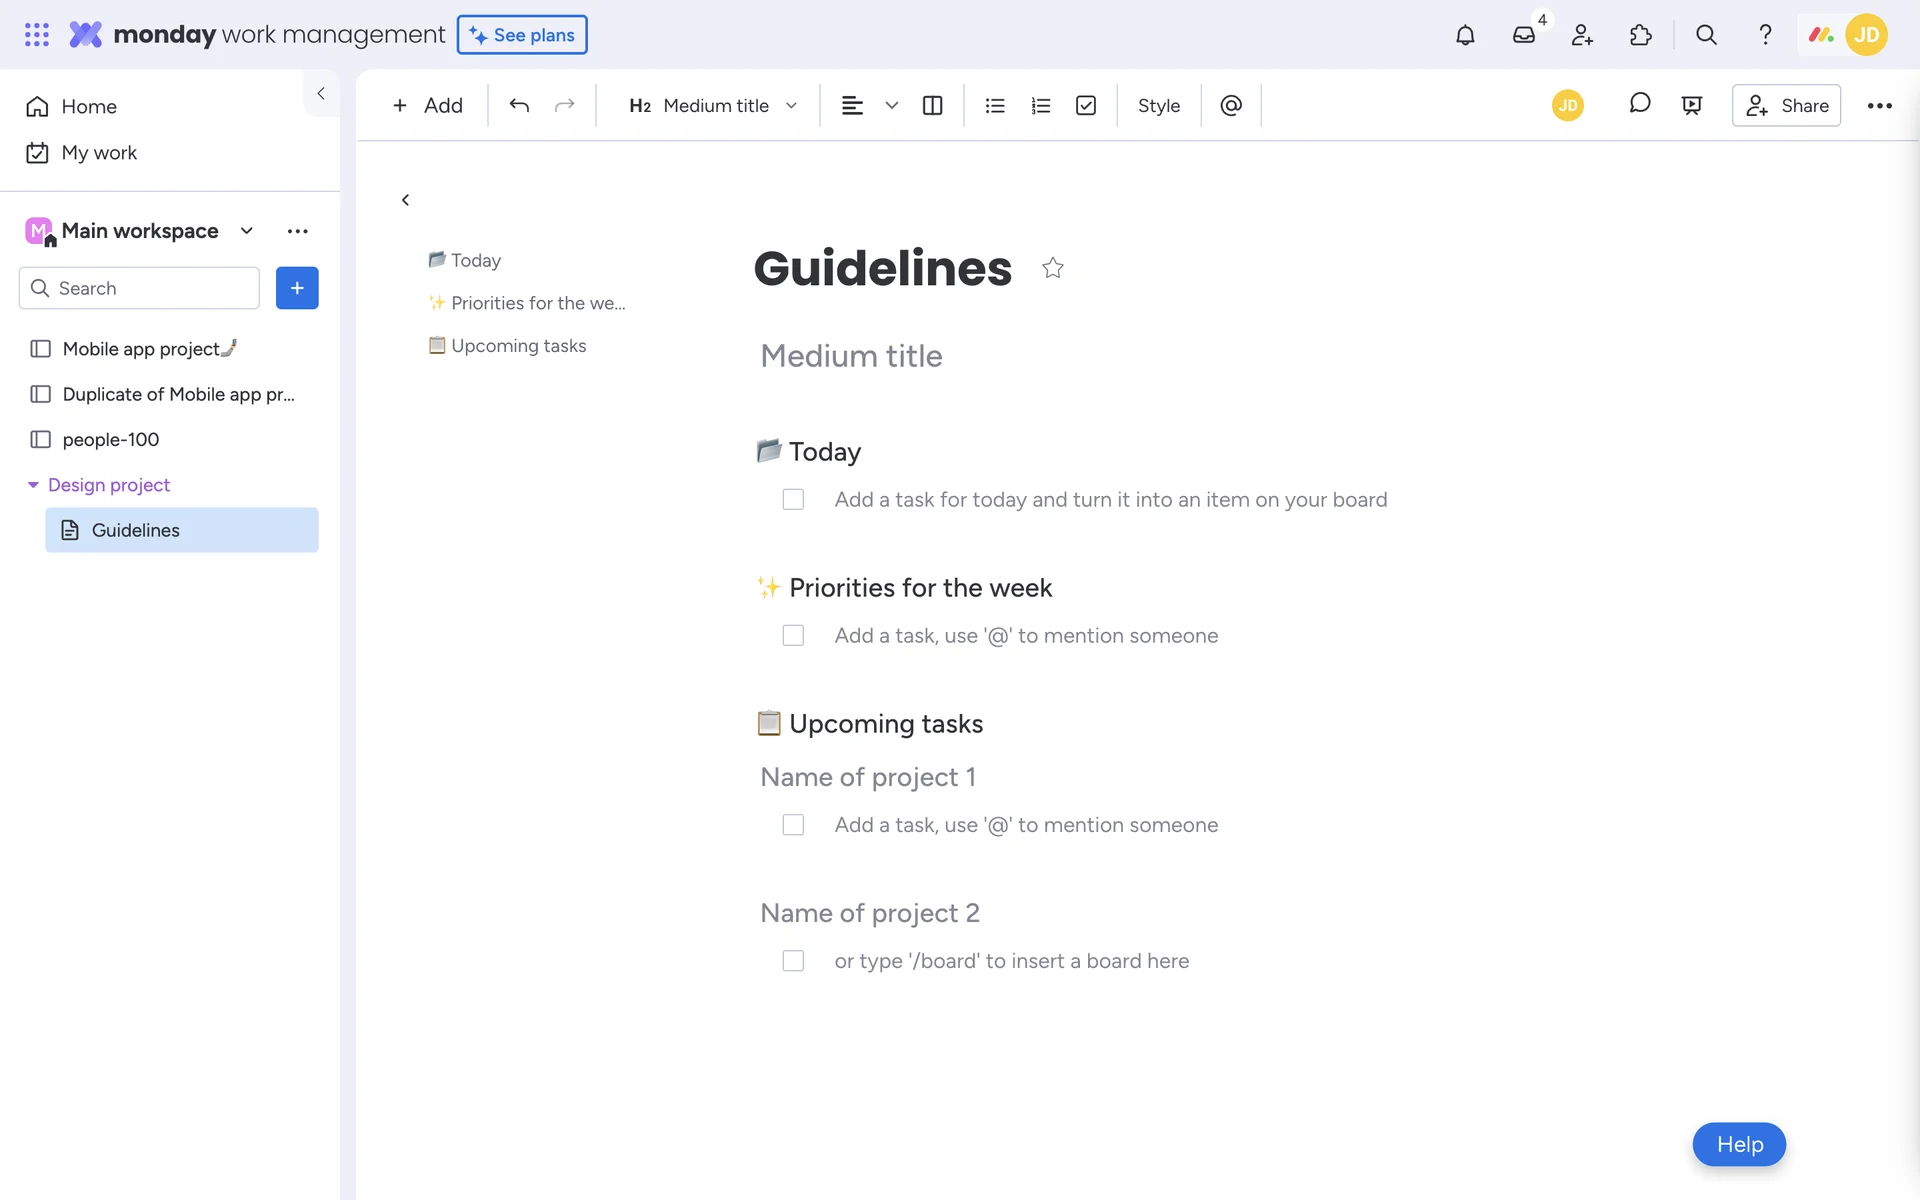The image size is (1920, 1200).
Task: Expand the text alignment dropdown arrow
Action: 891,105
